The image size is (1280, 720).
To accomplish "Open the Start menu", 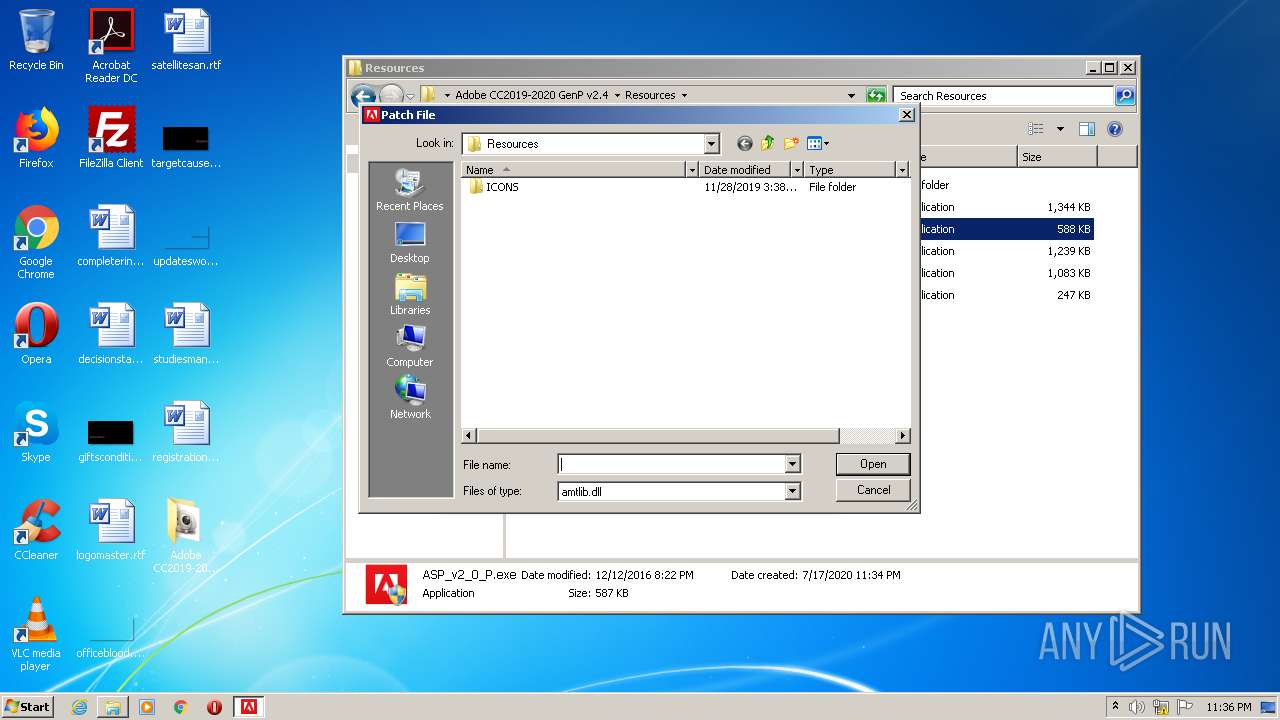I will click(28, 706).
